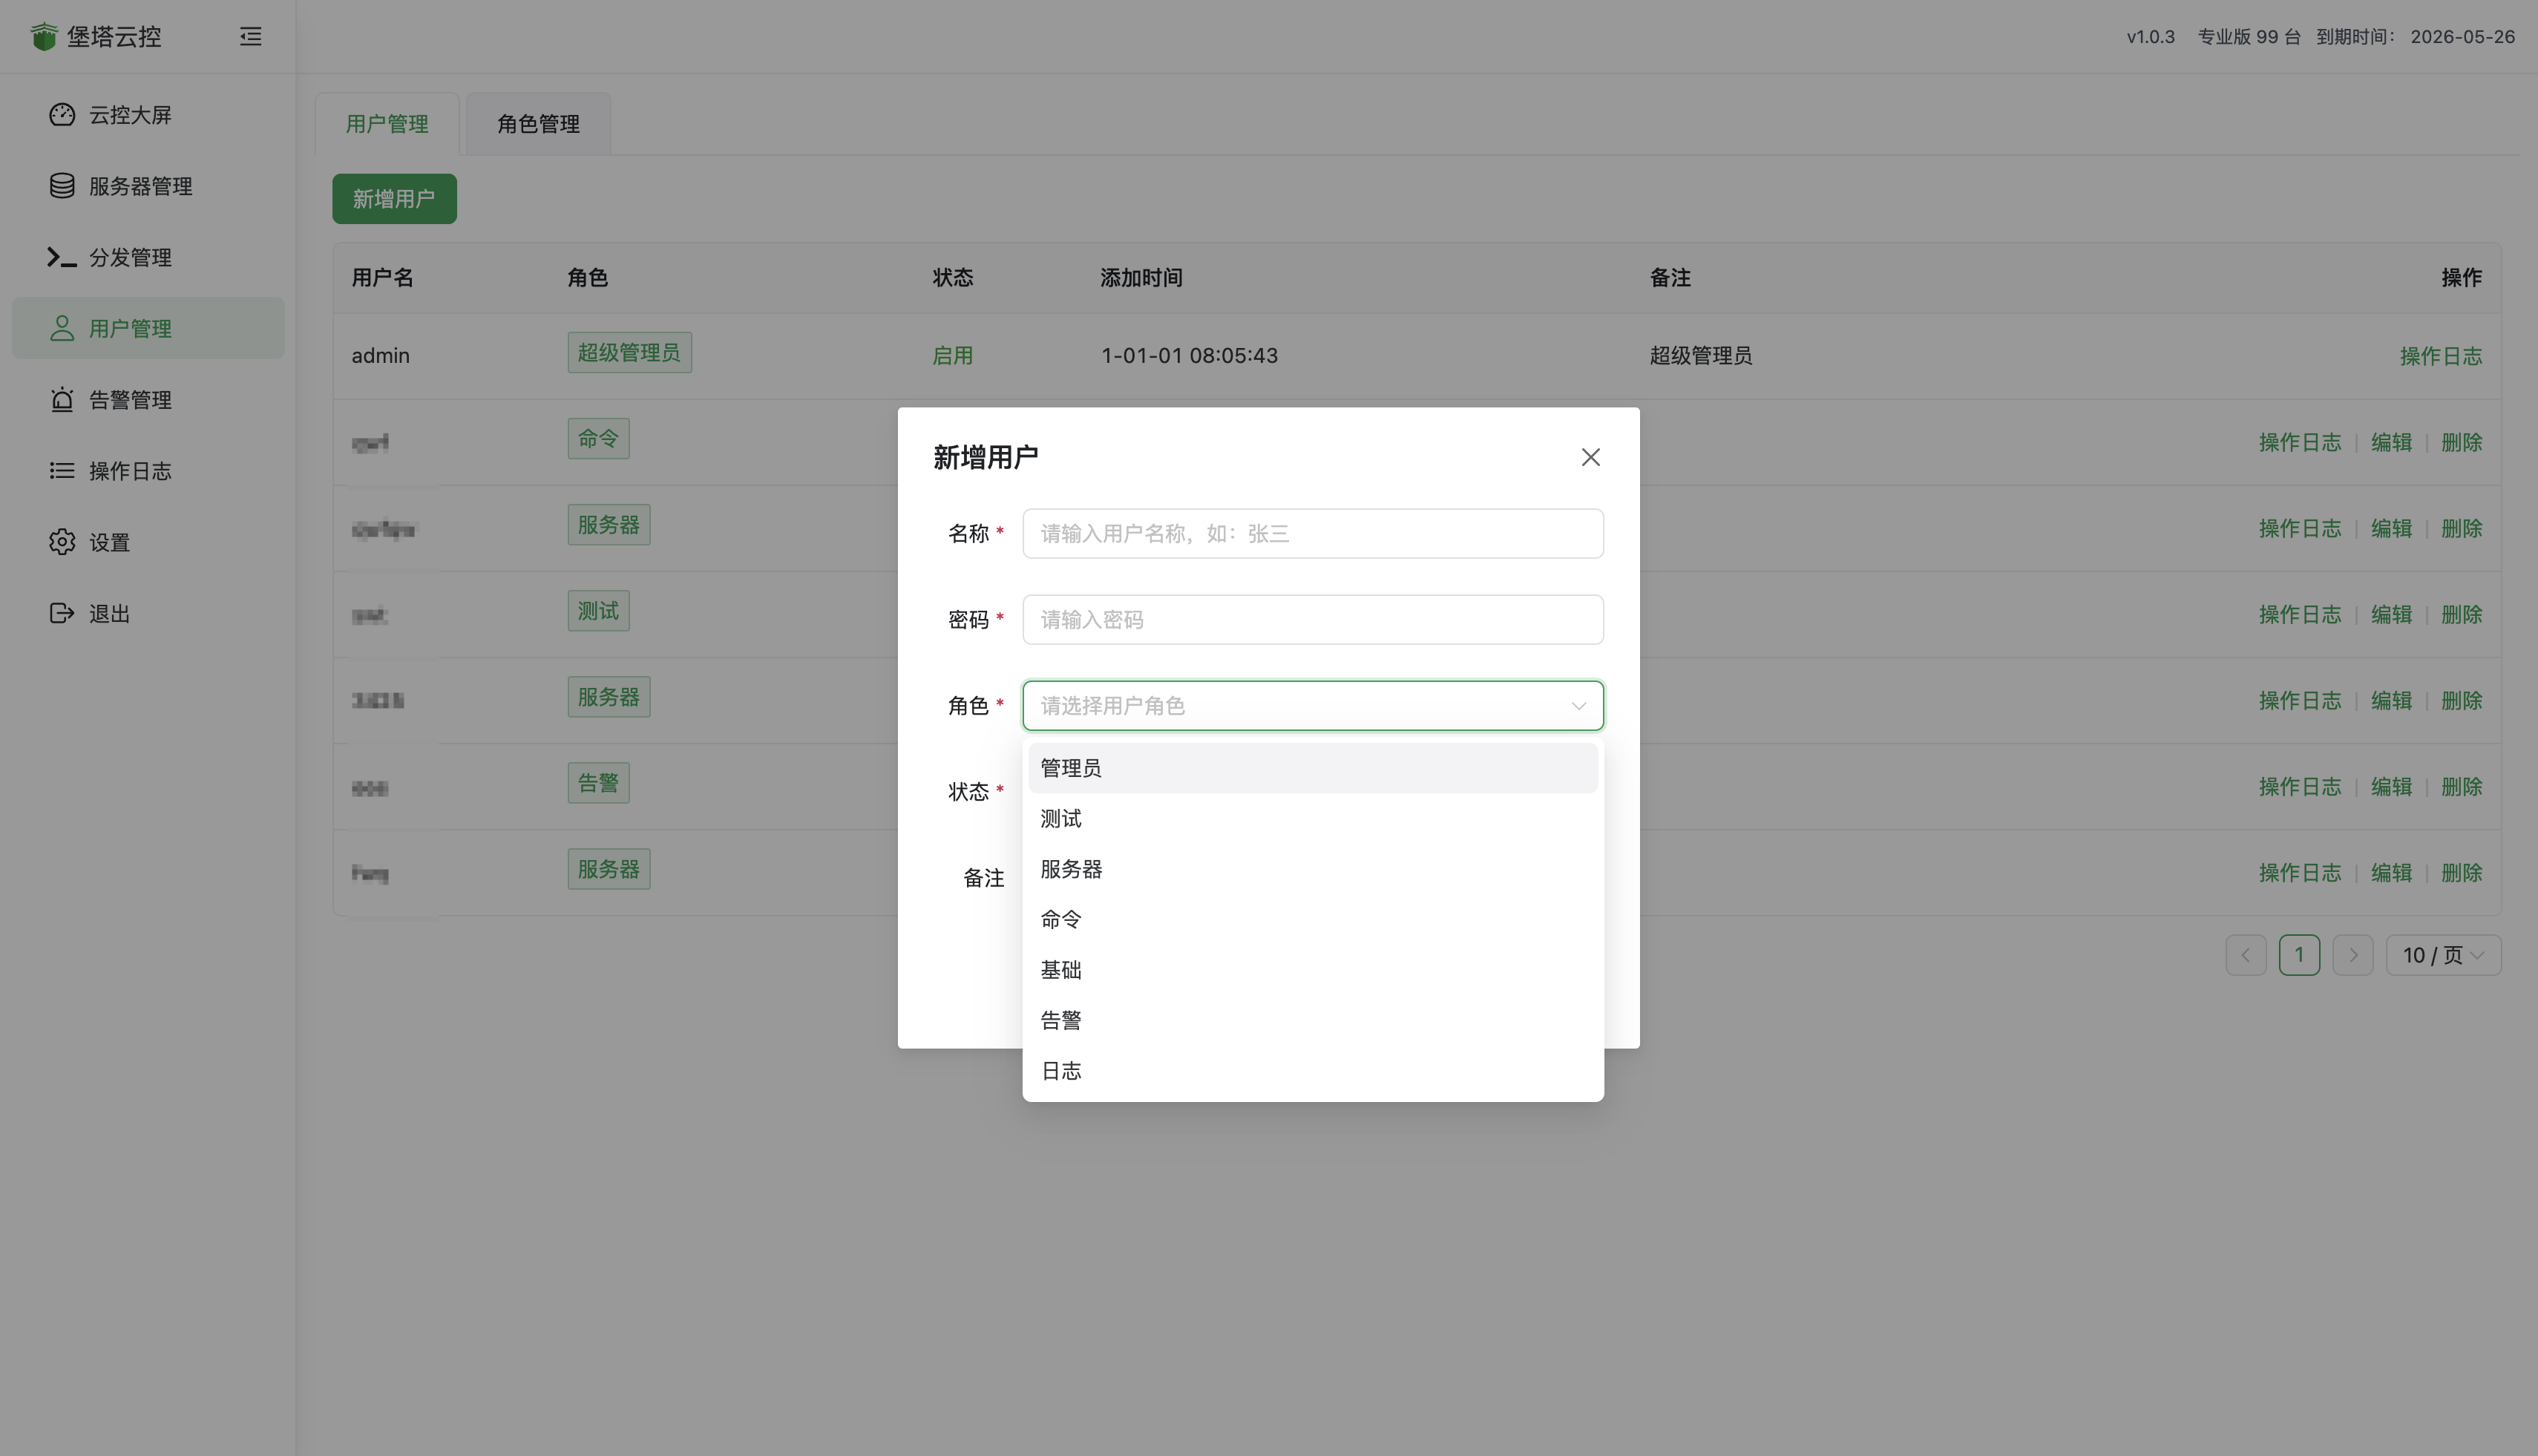This screenshot has height=1456, width=2538.
Task: Open 操作日志 for the admin user row
Action: click(x=2441, y=355)
